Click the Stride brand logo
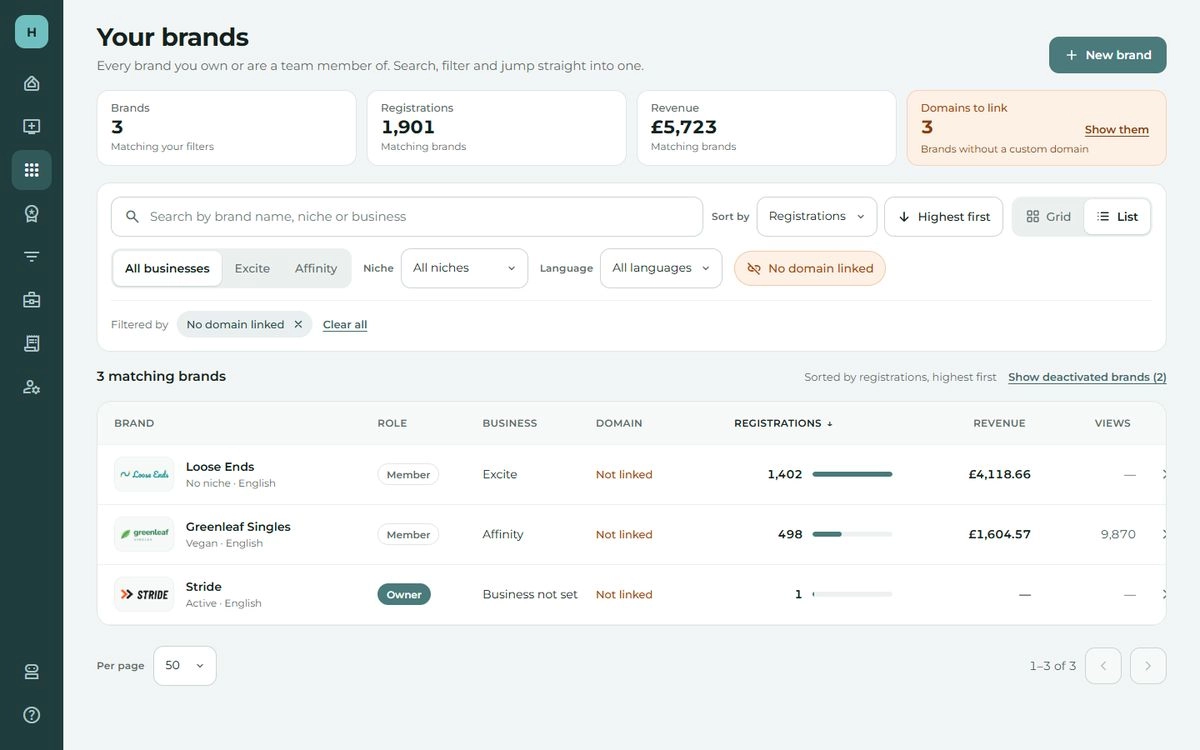This screenshot has width=1200, height=750. 144,595
